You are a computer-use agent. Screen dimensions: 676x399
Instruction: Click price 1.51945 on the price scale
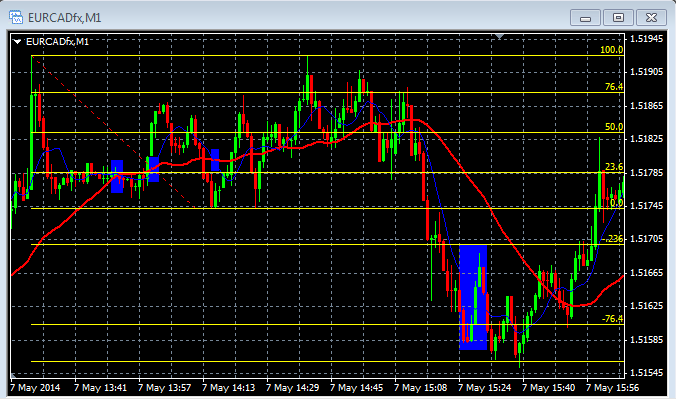tap(646, 39)
